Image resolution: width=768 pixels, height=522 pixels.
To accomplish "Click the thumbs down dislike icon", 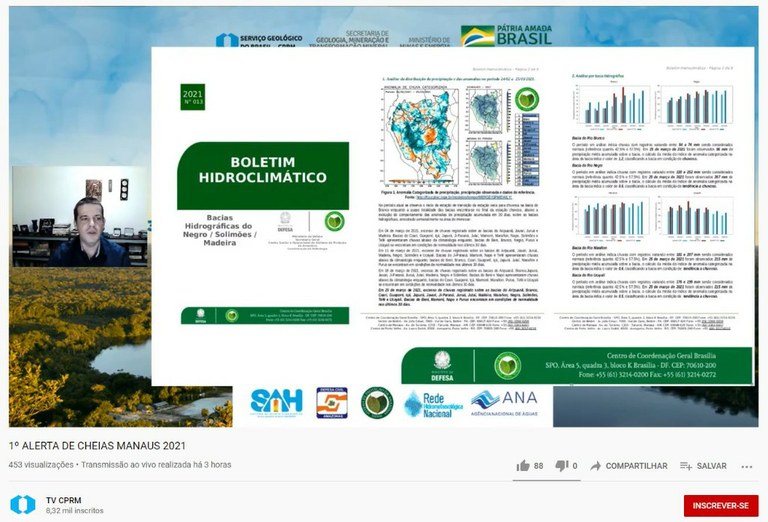I will (561, 466).
